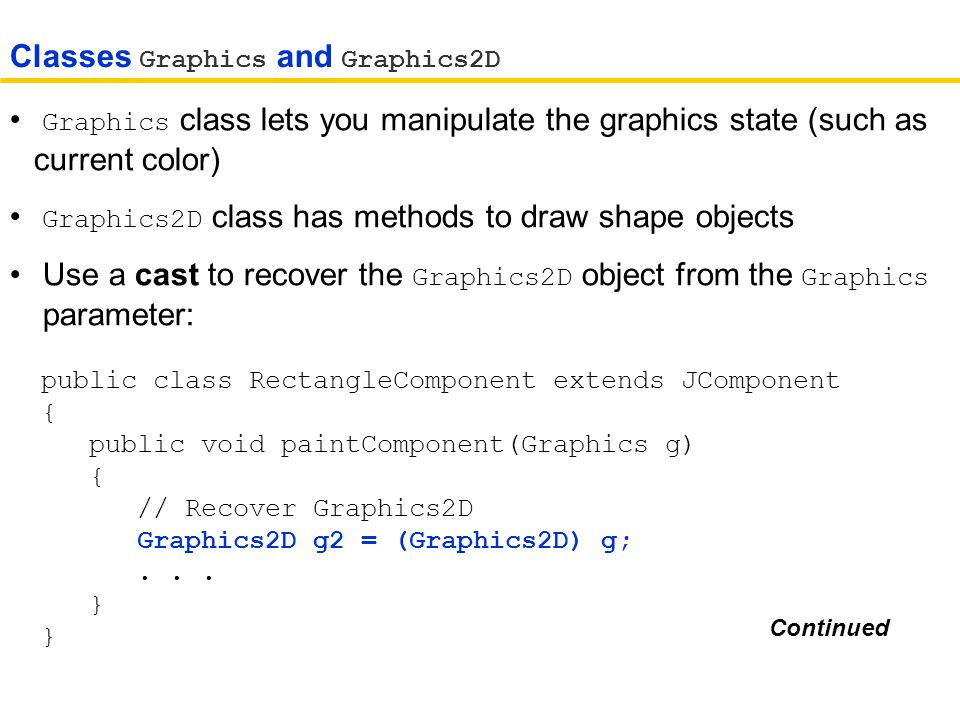Click the blue code line 'Graphics2D g2 = (Graphics2D) g;'
This screenshot has height=720, width=960.
point(383,541)
